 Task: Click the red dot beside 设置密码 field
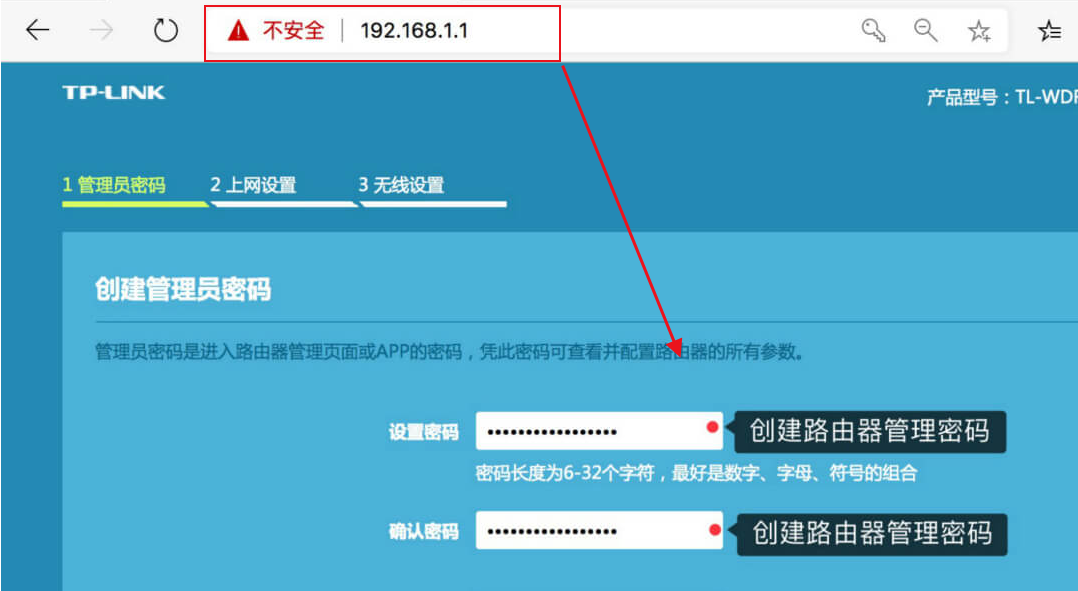712,427
